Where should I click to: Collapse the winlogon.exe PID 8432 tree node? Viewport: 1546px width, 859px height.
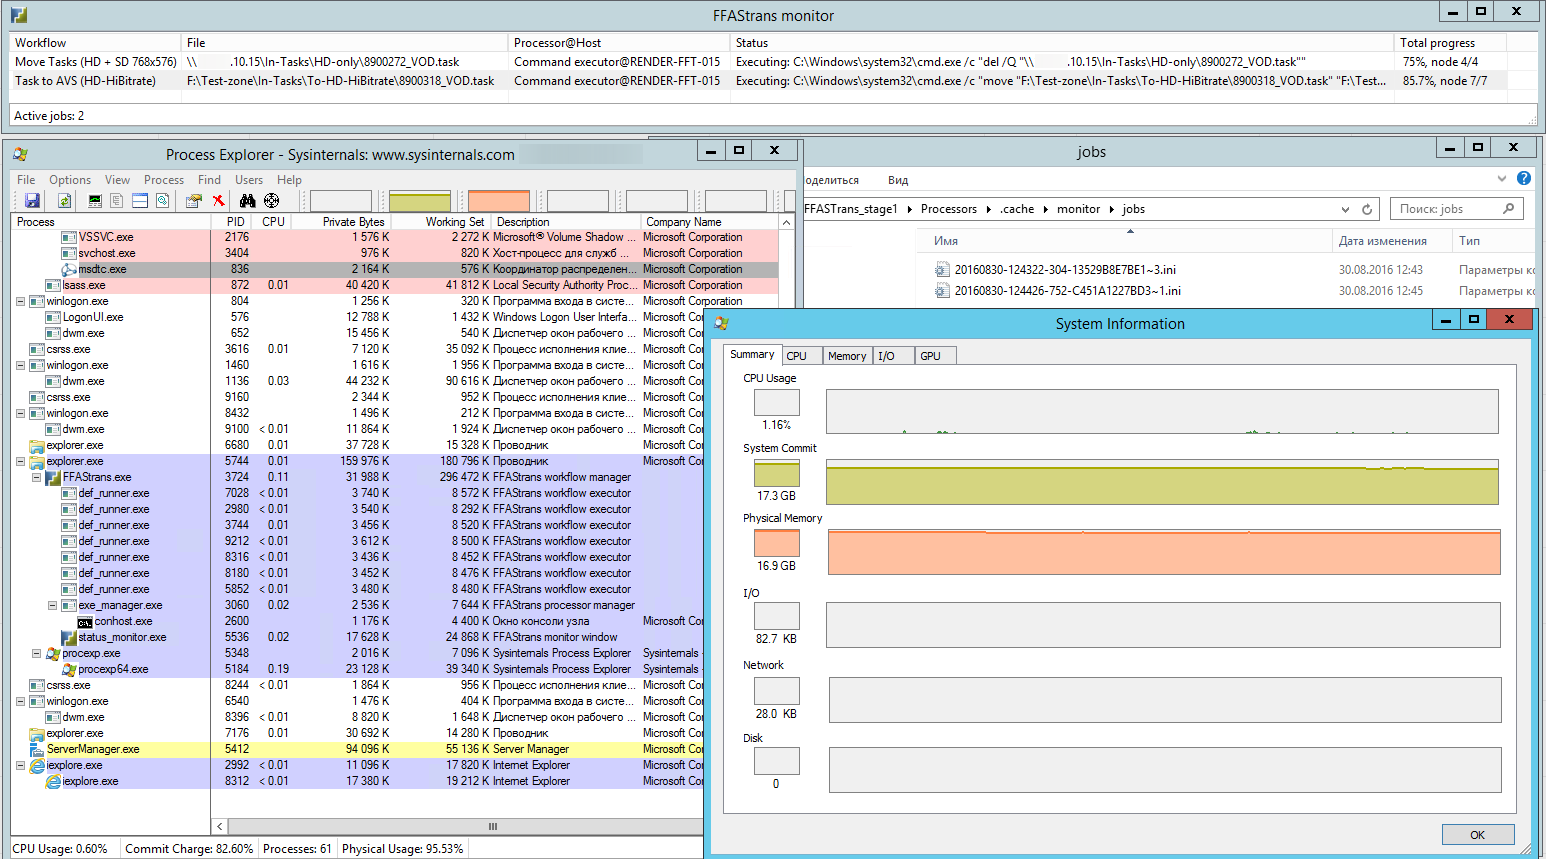coord(20,413)
